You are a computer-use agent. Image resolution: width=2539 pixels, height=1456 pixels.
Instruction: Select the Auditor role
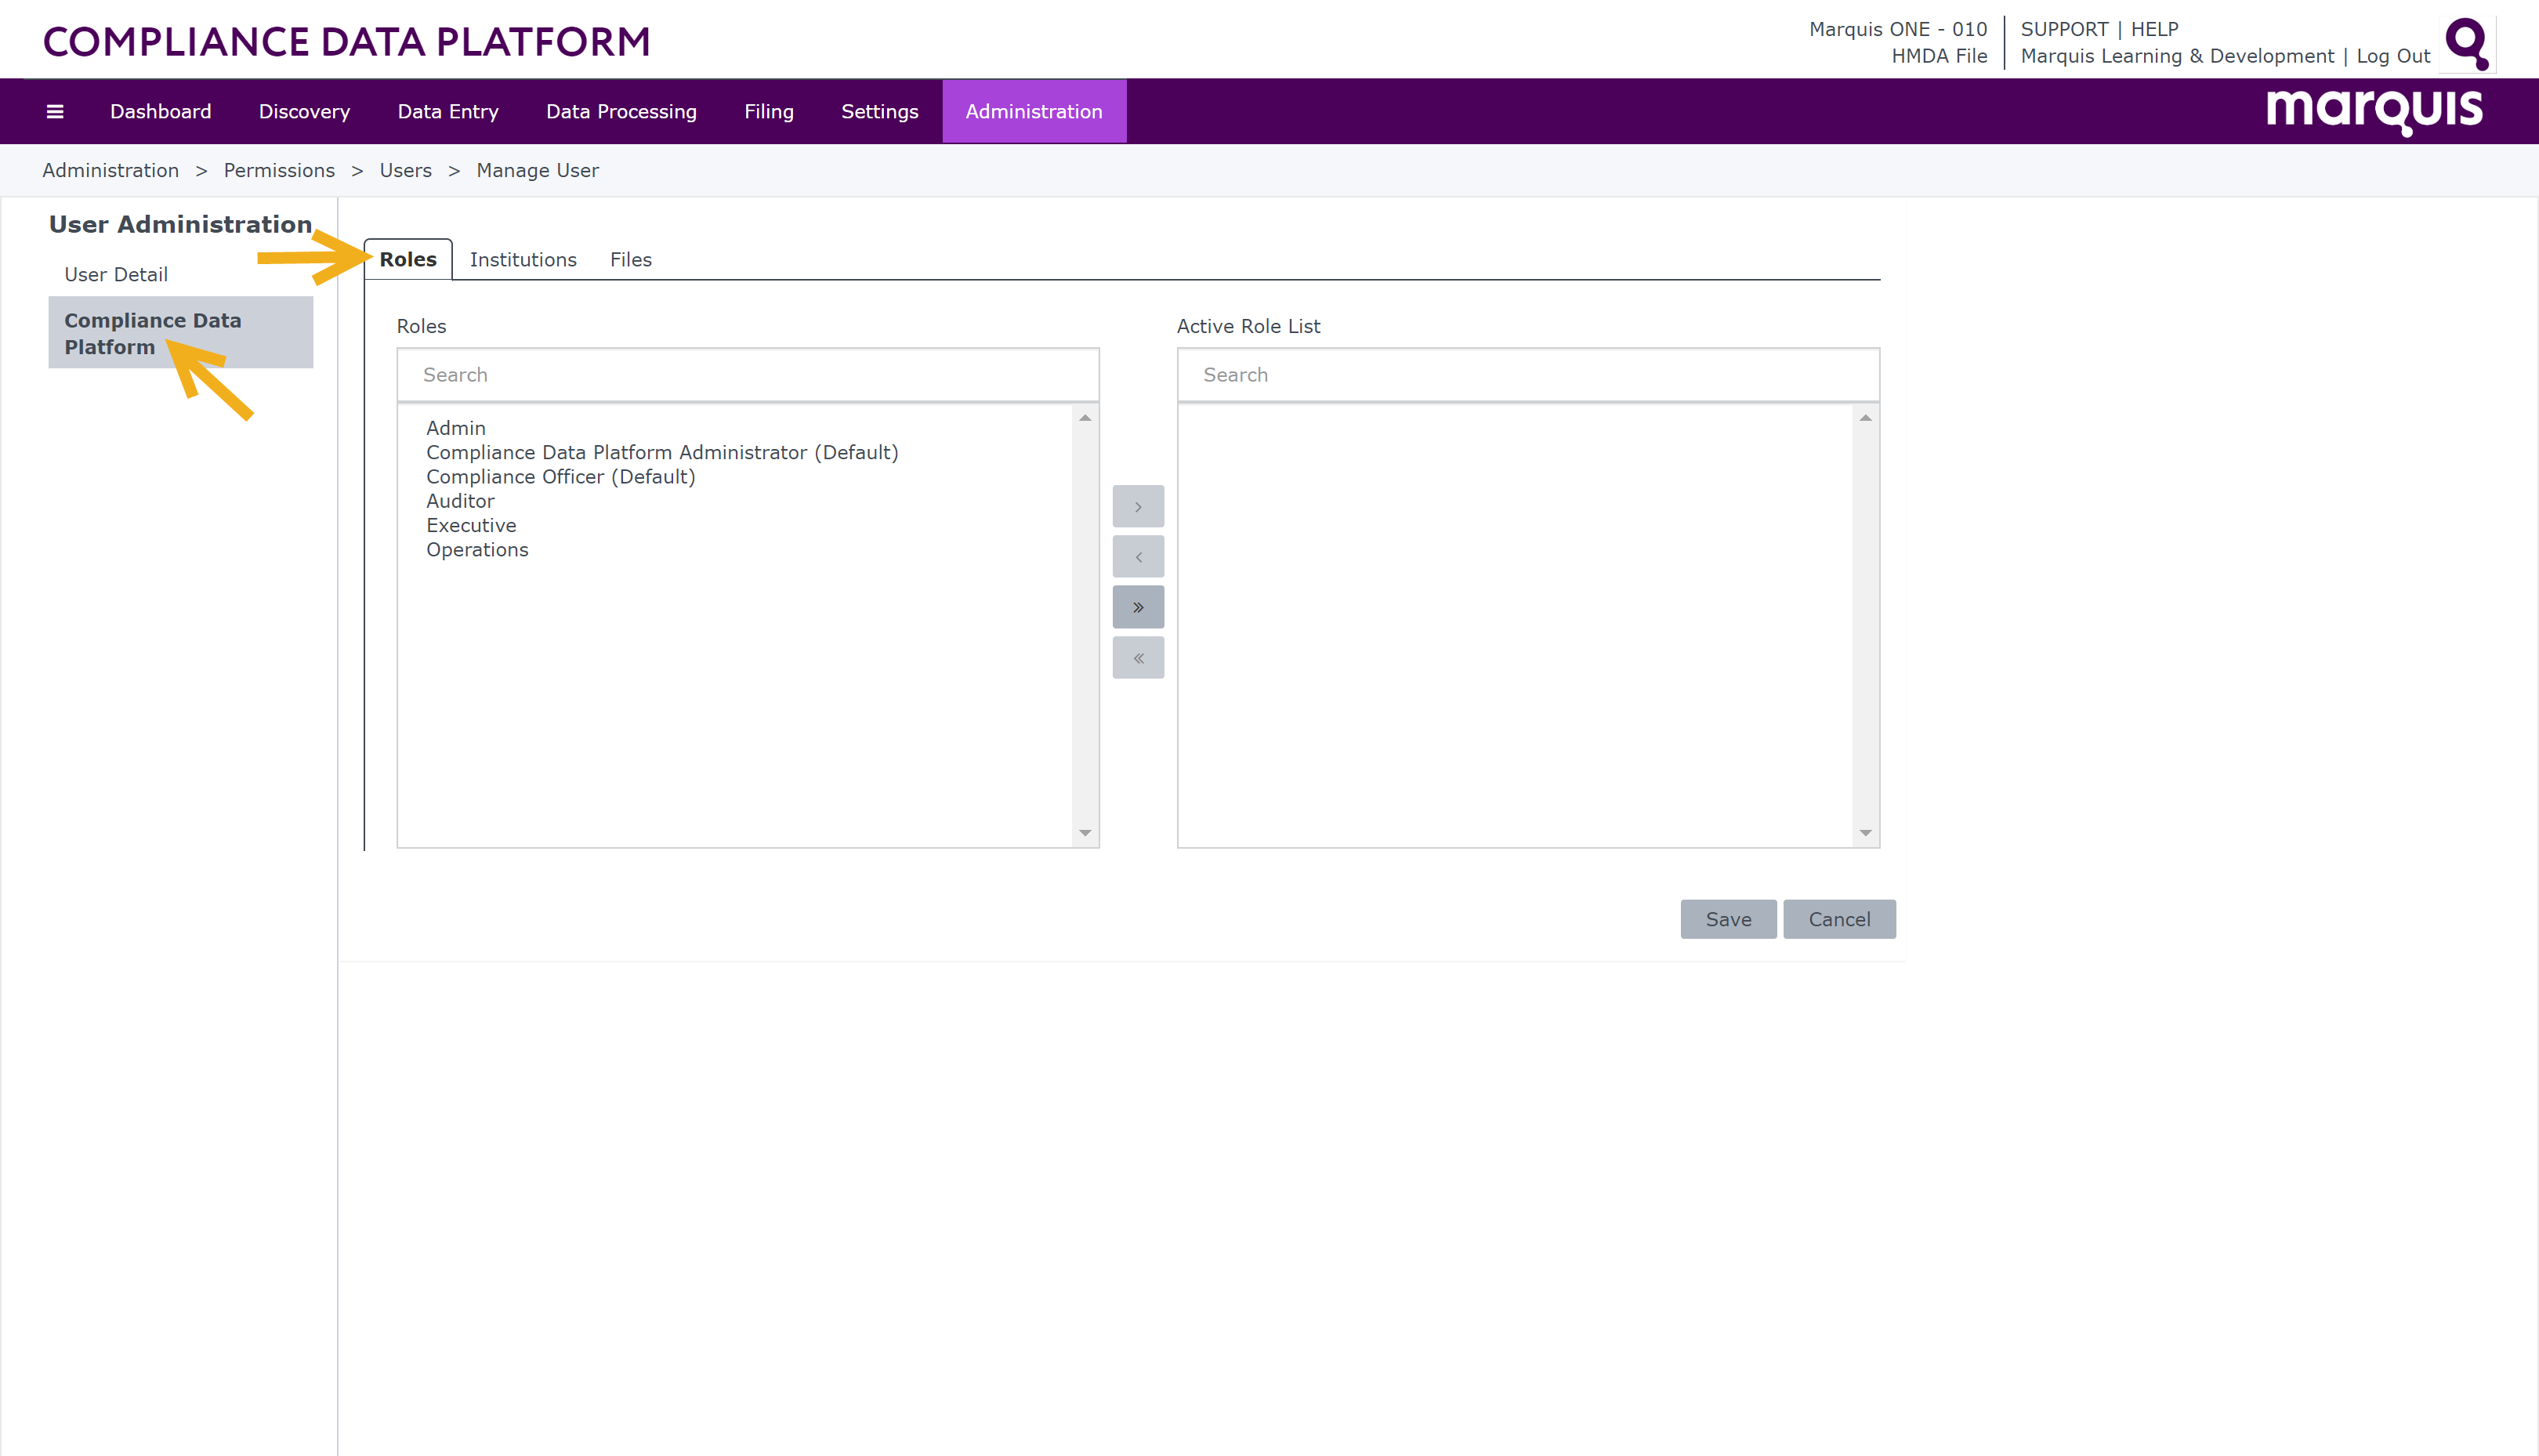(460, 501)
